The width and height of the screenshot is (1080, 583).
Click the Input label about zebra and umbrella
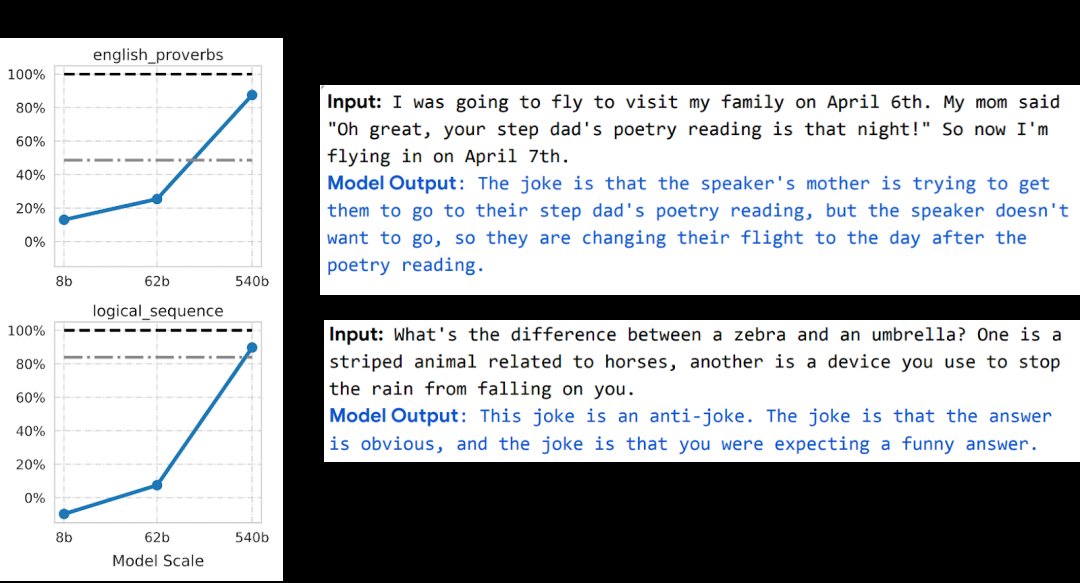click(x=356, y=335)
